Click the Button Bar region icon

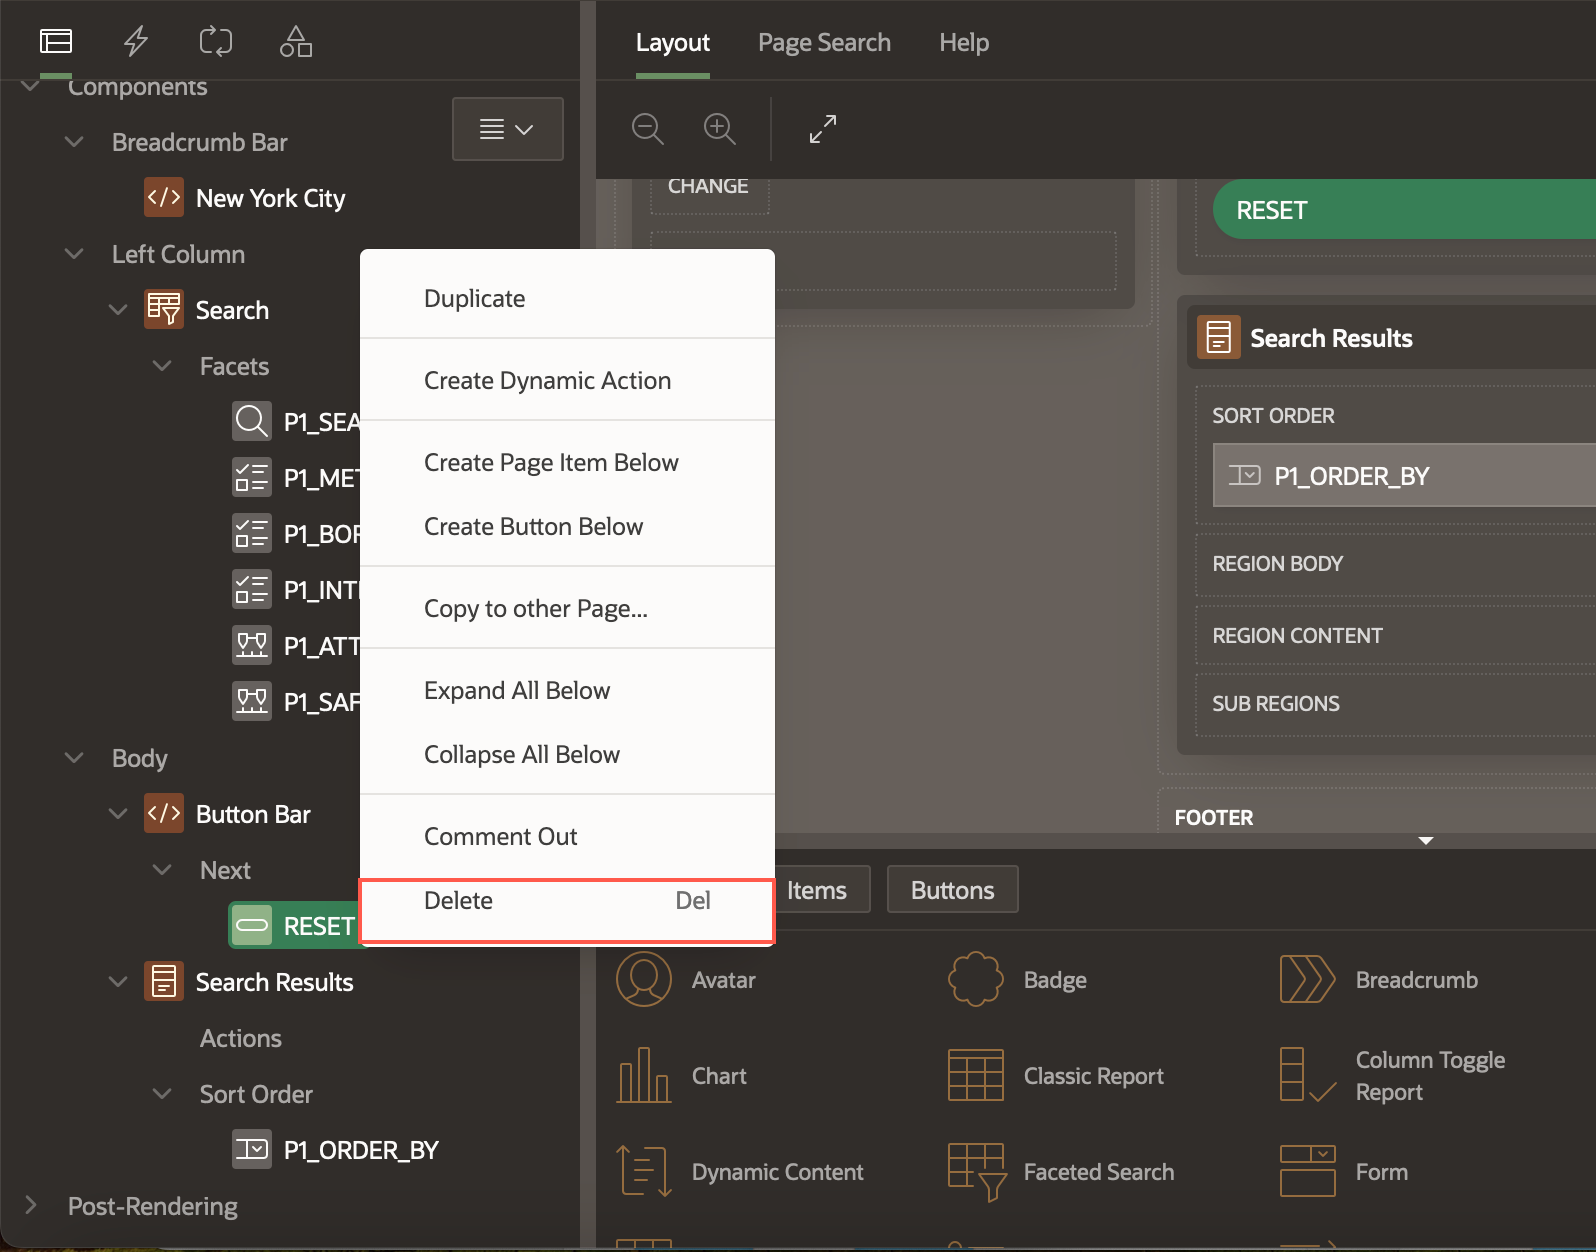pyautogui.click(x=164, y=814)
